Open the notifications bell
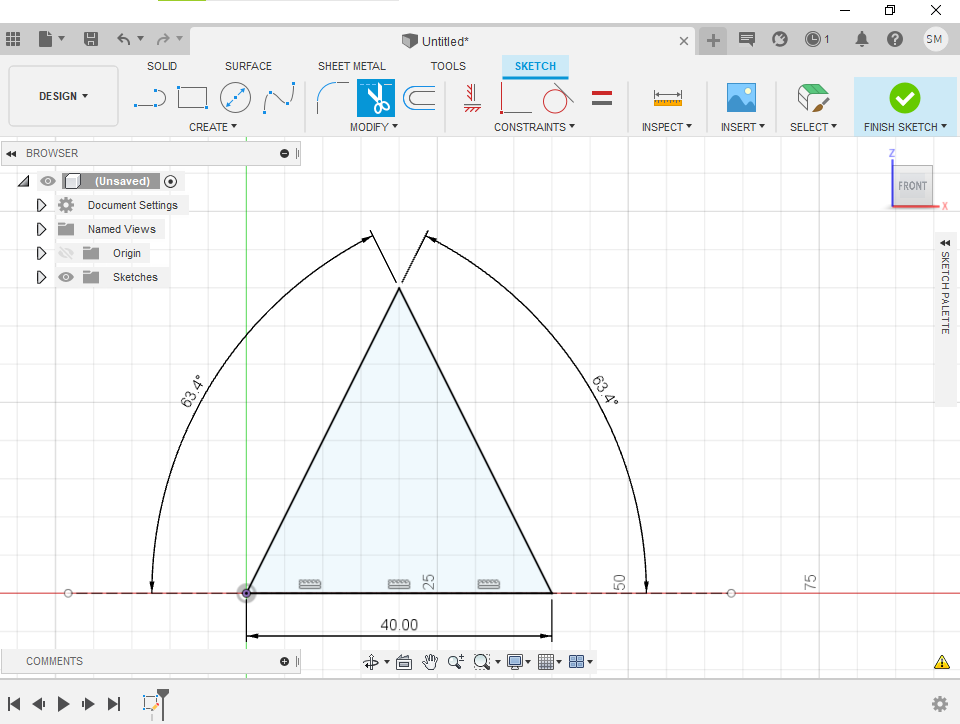 click(861, 39)
